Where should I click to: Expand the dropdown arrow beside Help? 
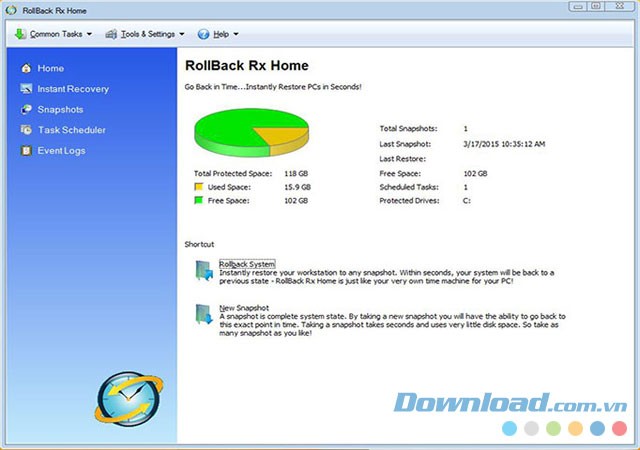(x=236, y=34)
